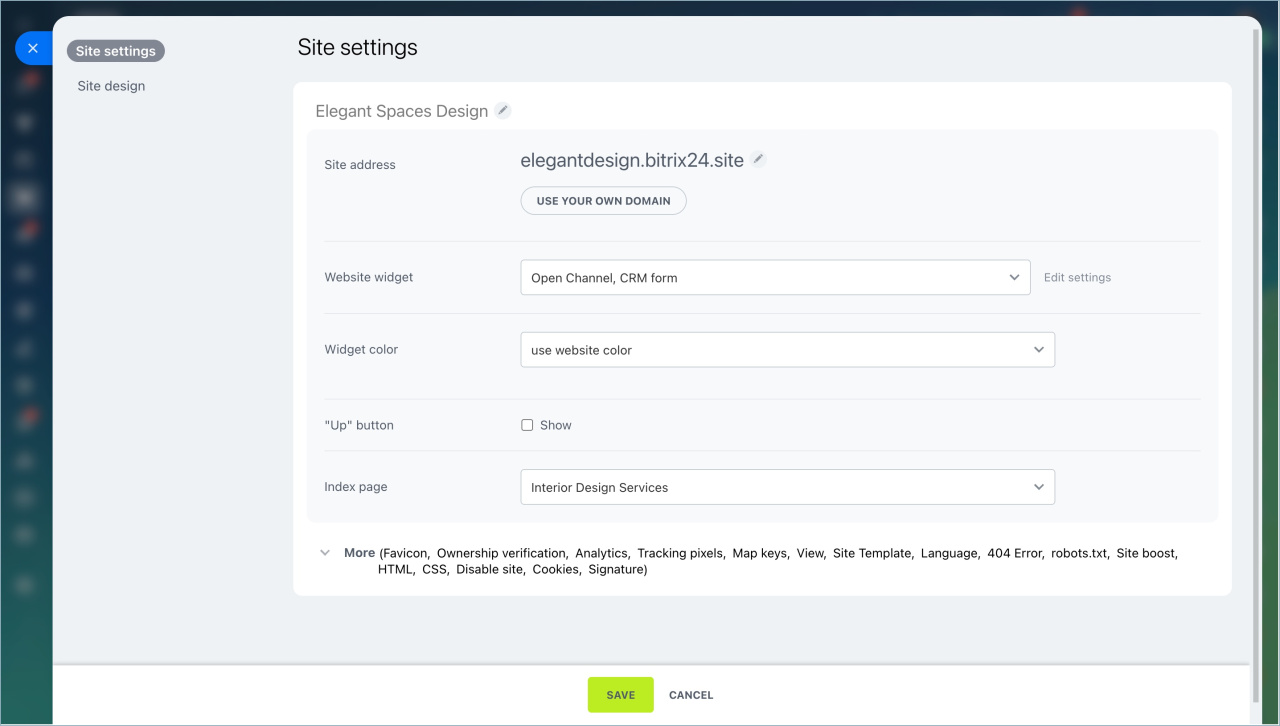Click Use Your Own Domain button
This screenshot has height=726, width=1280.
click(603, 201)
